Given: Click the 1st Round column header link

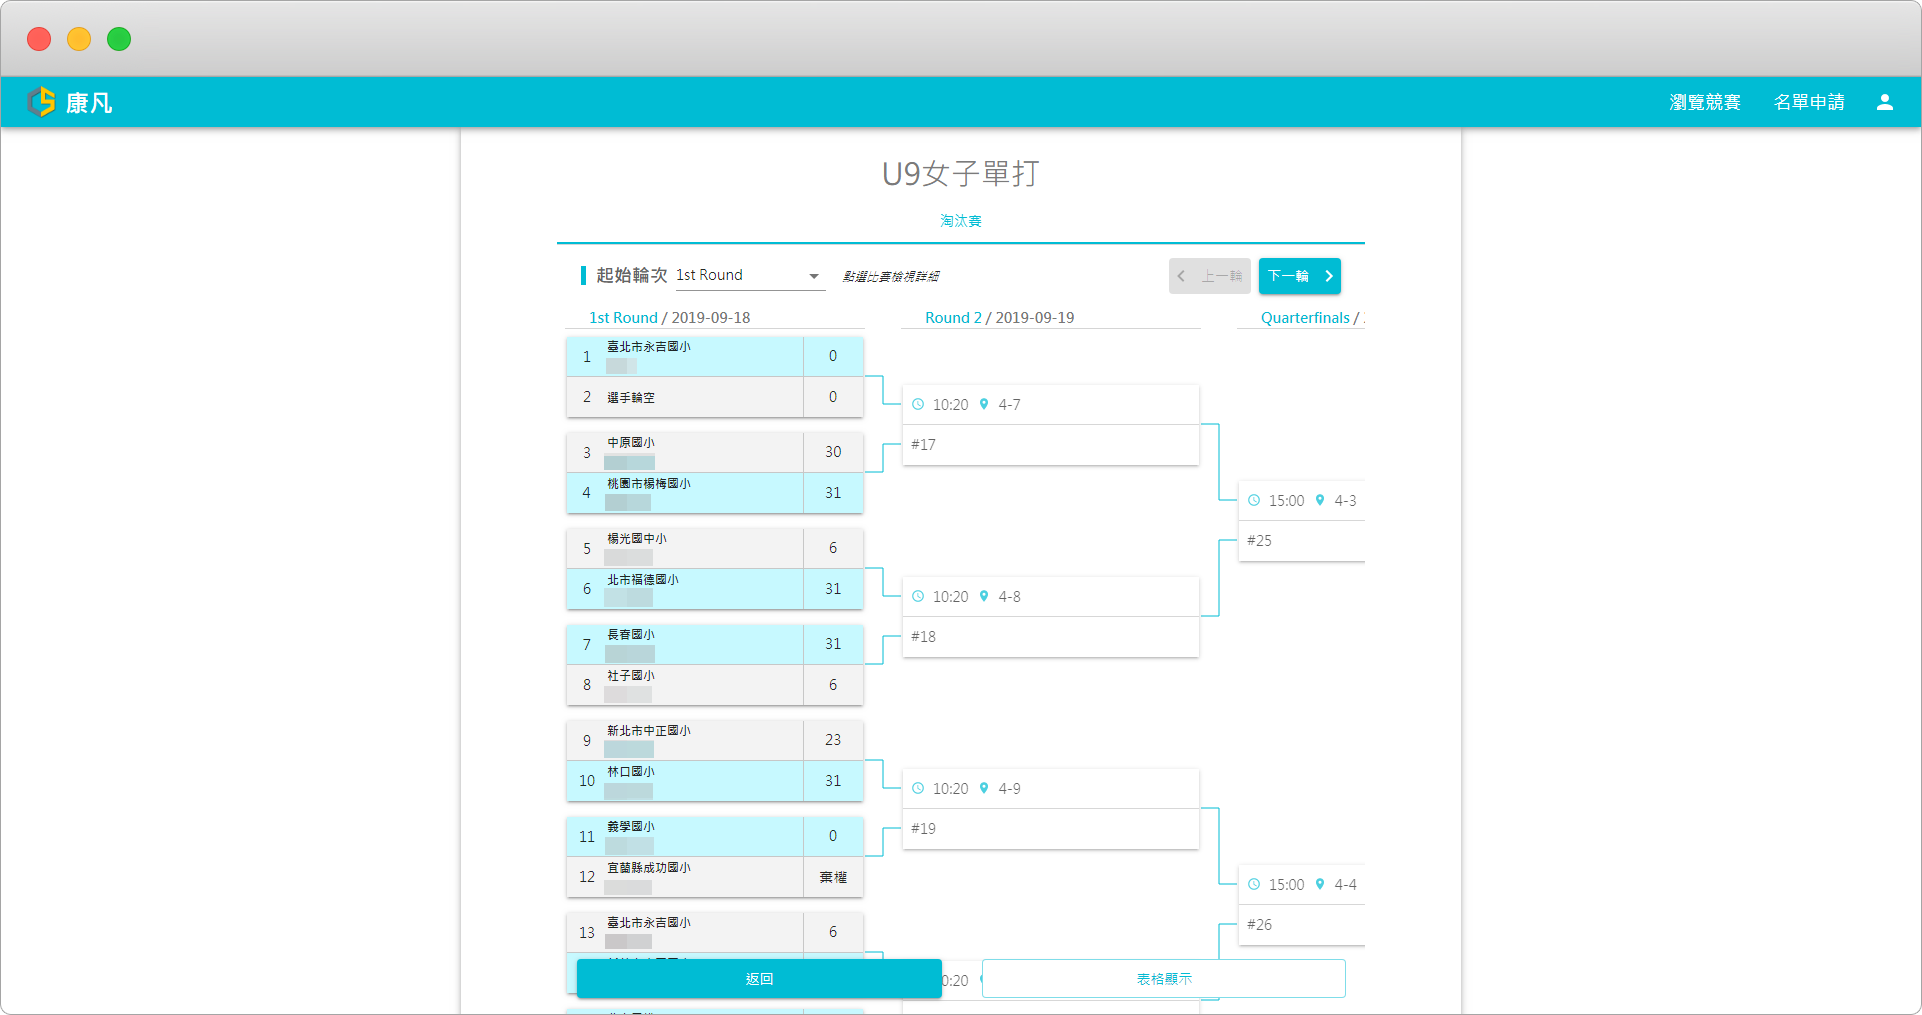Looking at the screenshot, I should pos(623,317).
